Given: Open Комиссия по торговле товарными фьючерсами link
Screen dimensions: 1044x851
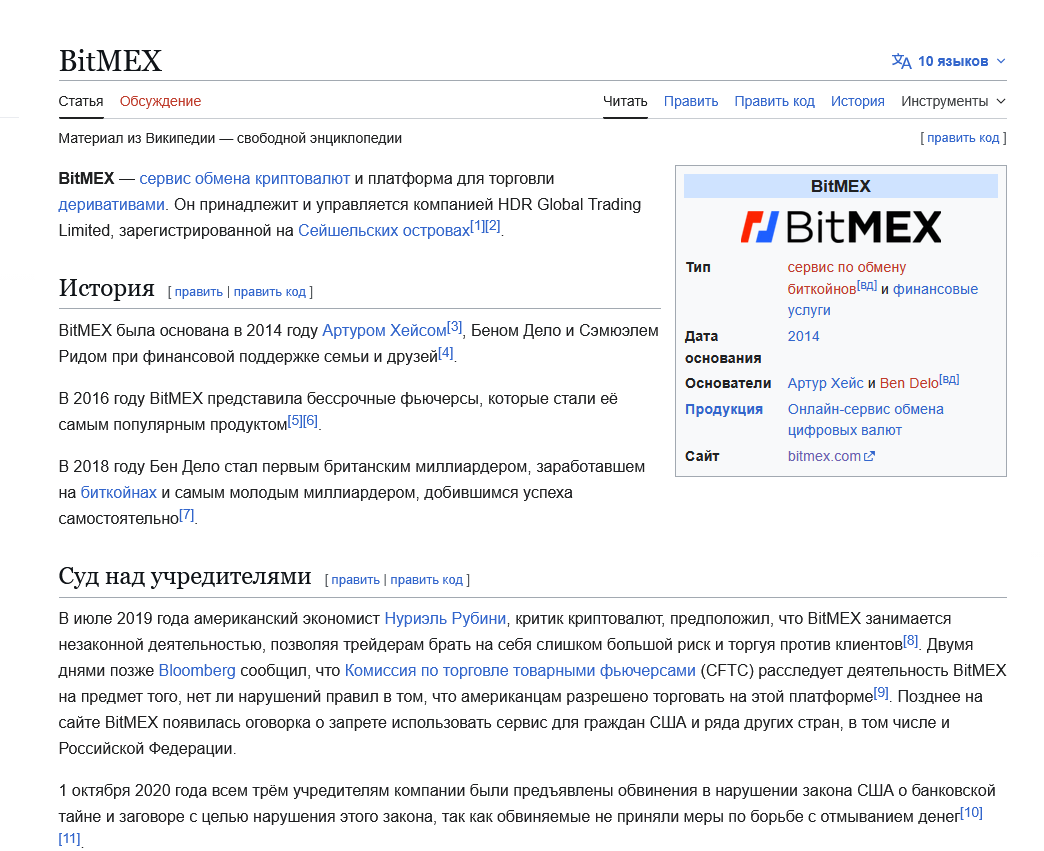Looking at the screenshot, I should pyautogui.click(x=520, y=671).
